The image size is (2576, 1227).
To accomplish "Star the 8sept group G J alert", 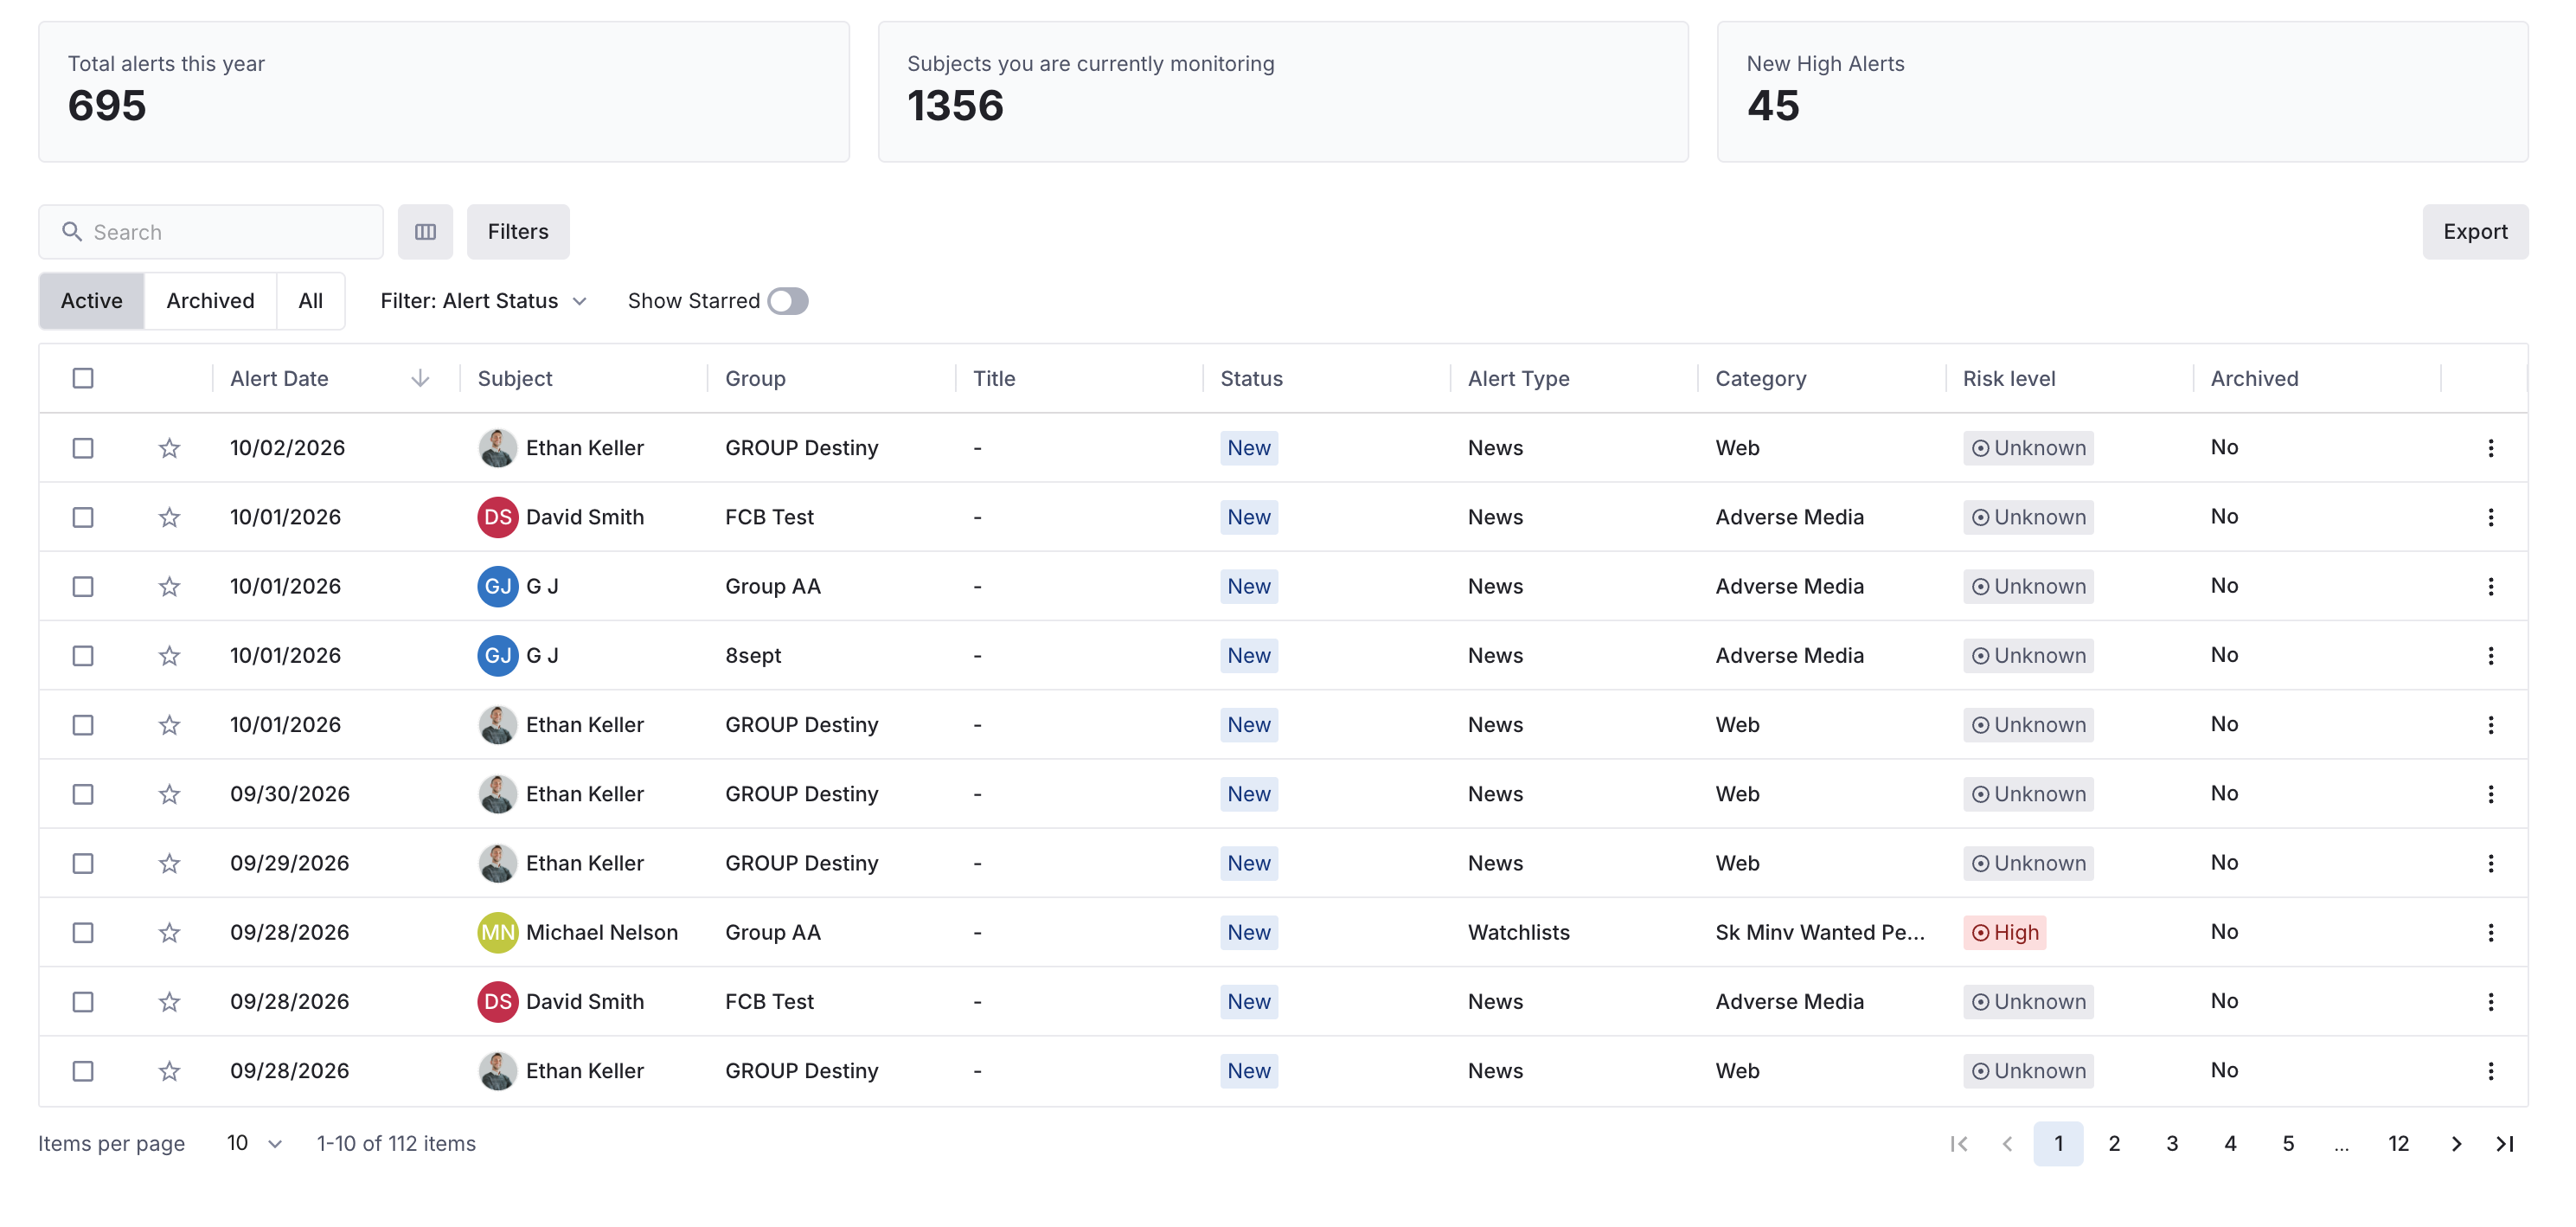I will [169, 656].
